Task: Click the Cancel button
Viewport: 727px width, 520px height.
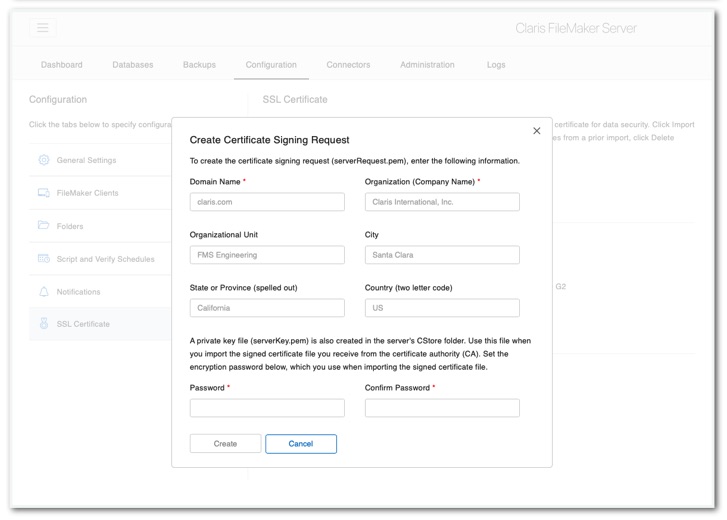Action: [301, 444]
